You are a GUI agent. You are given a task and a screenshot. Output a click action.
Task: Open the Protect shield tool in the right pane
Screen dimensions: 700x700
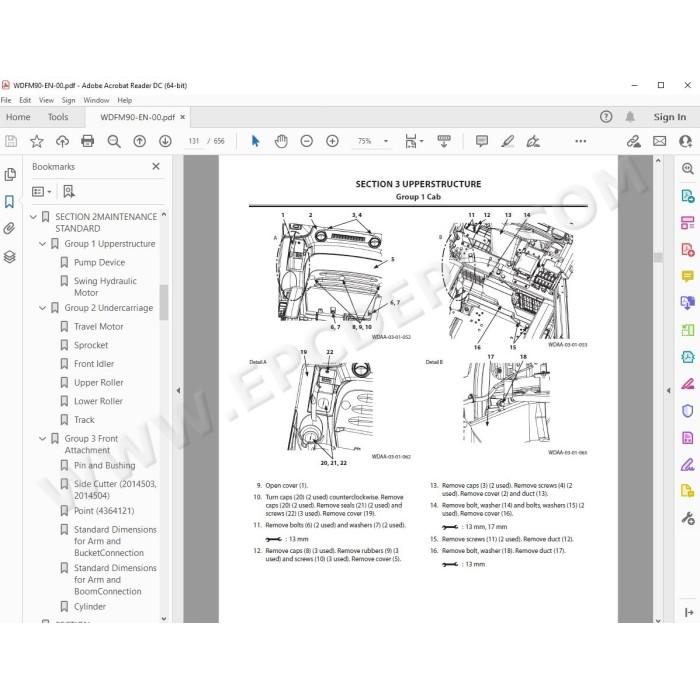[688, 410]
